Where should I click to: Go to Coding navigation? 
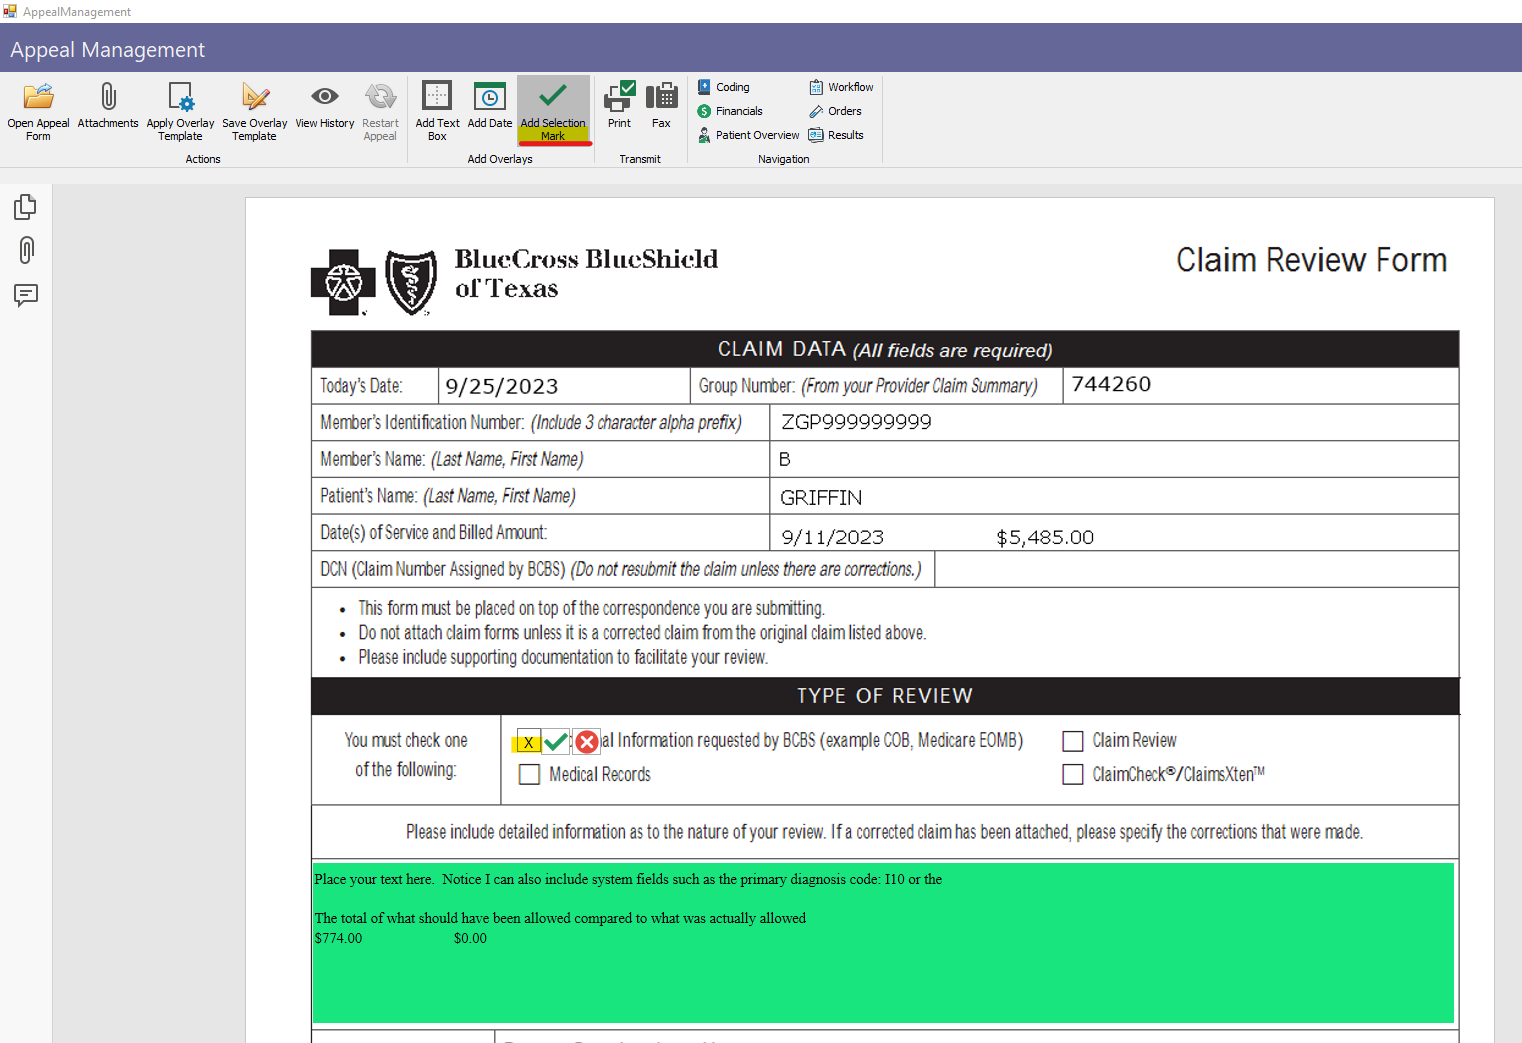coord(724,87)
